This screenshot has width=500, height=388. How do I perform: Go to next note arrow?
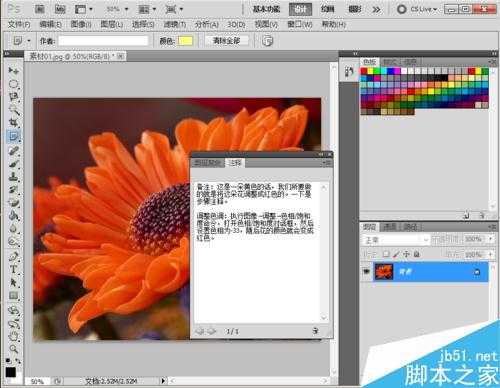click(x=212, y=331)
